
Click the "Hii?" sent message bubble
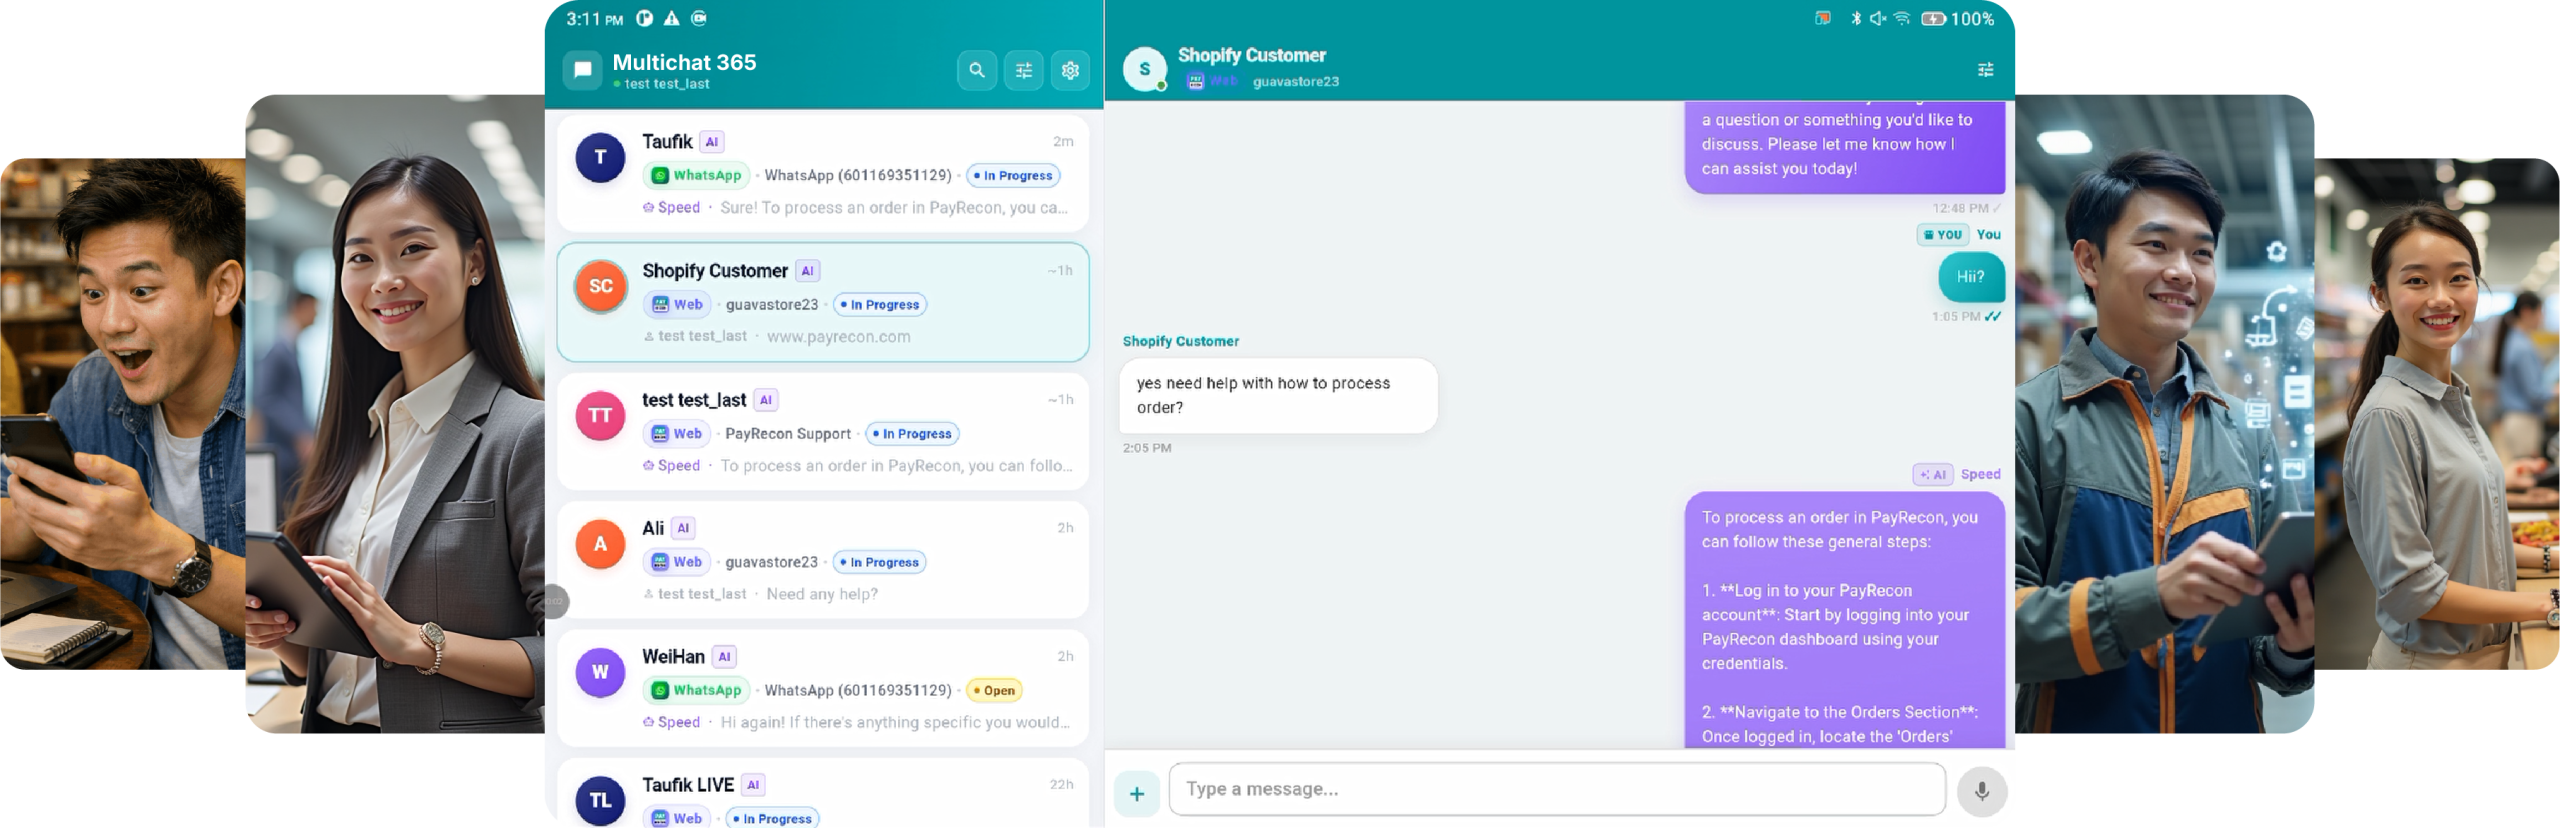1970,277
